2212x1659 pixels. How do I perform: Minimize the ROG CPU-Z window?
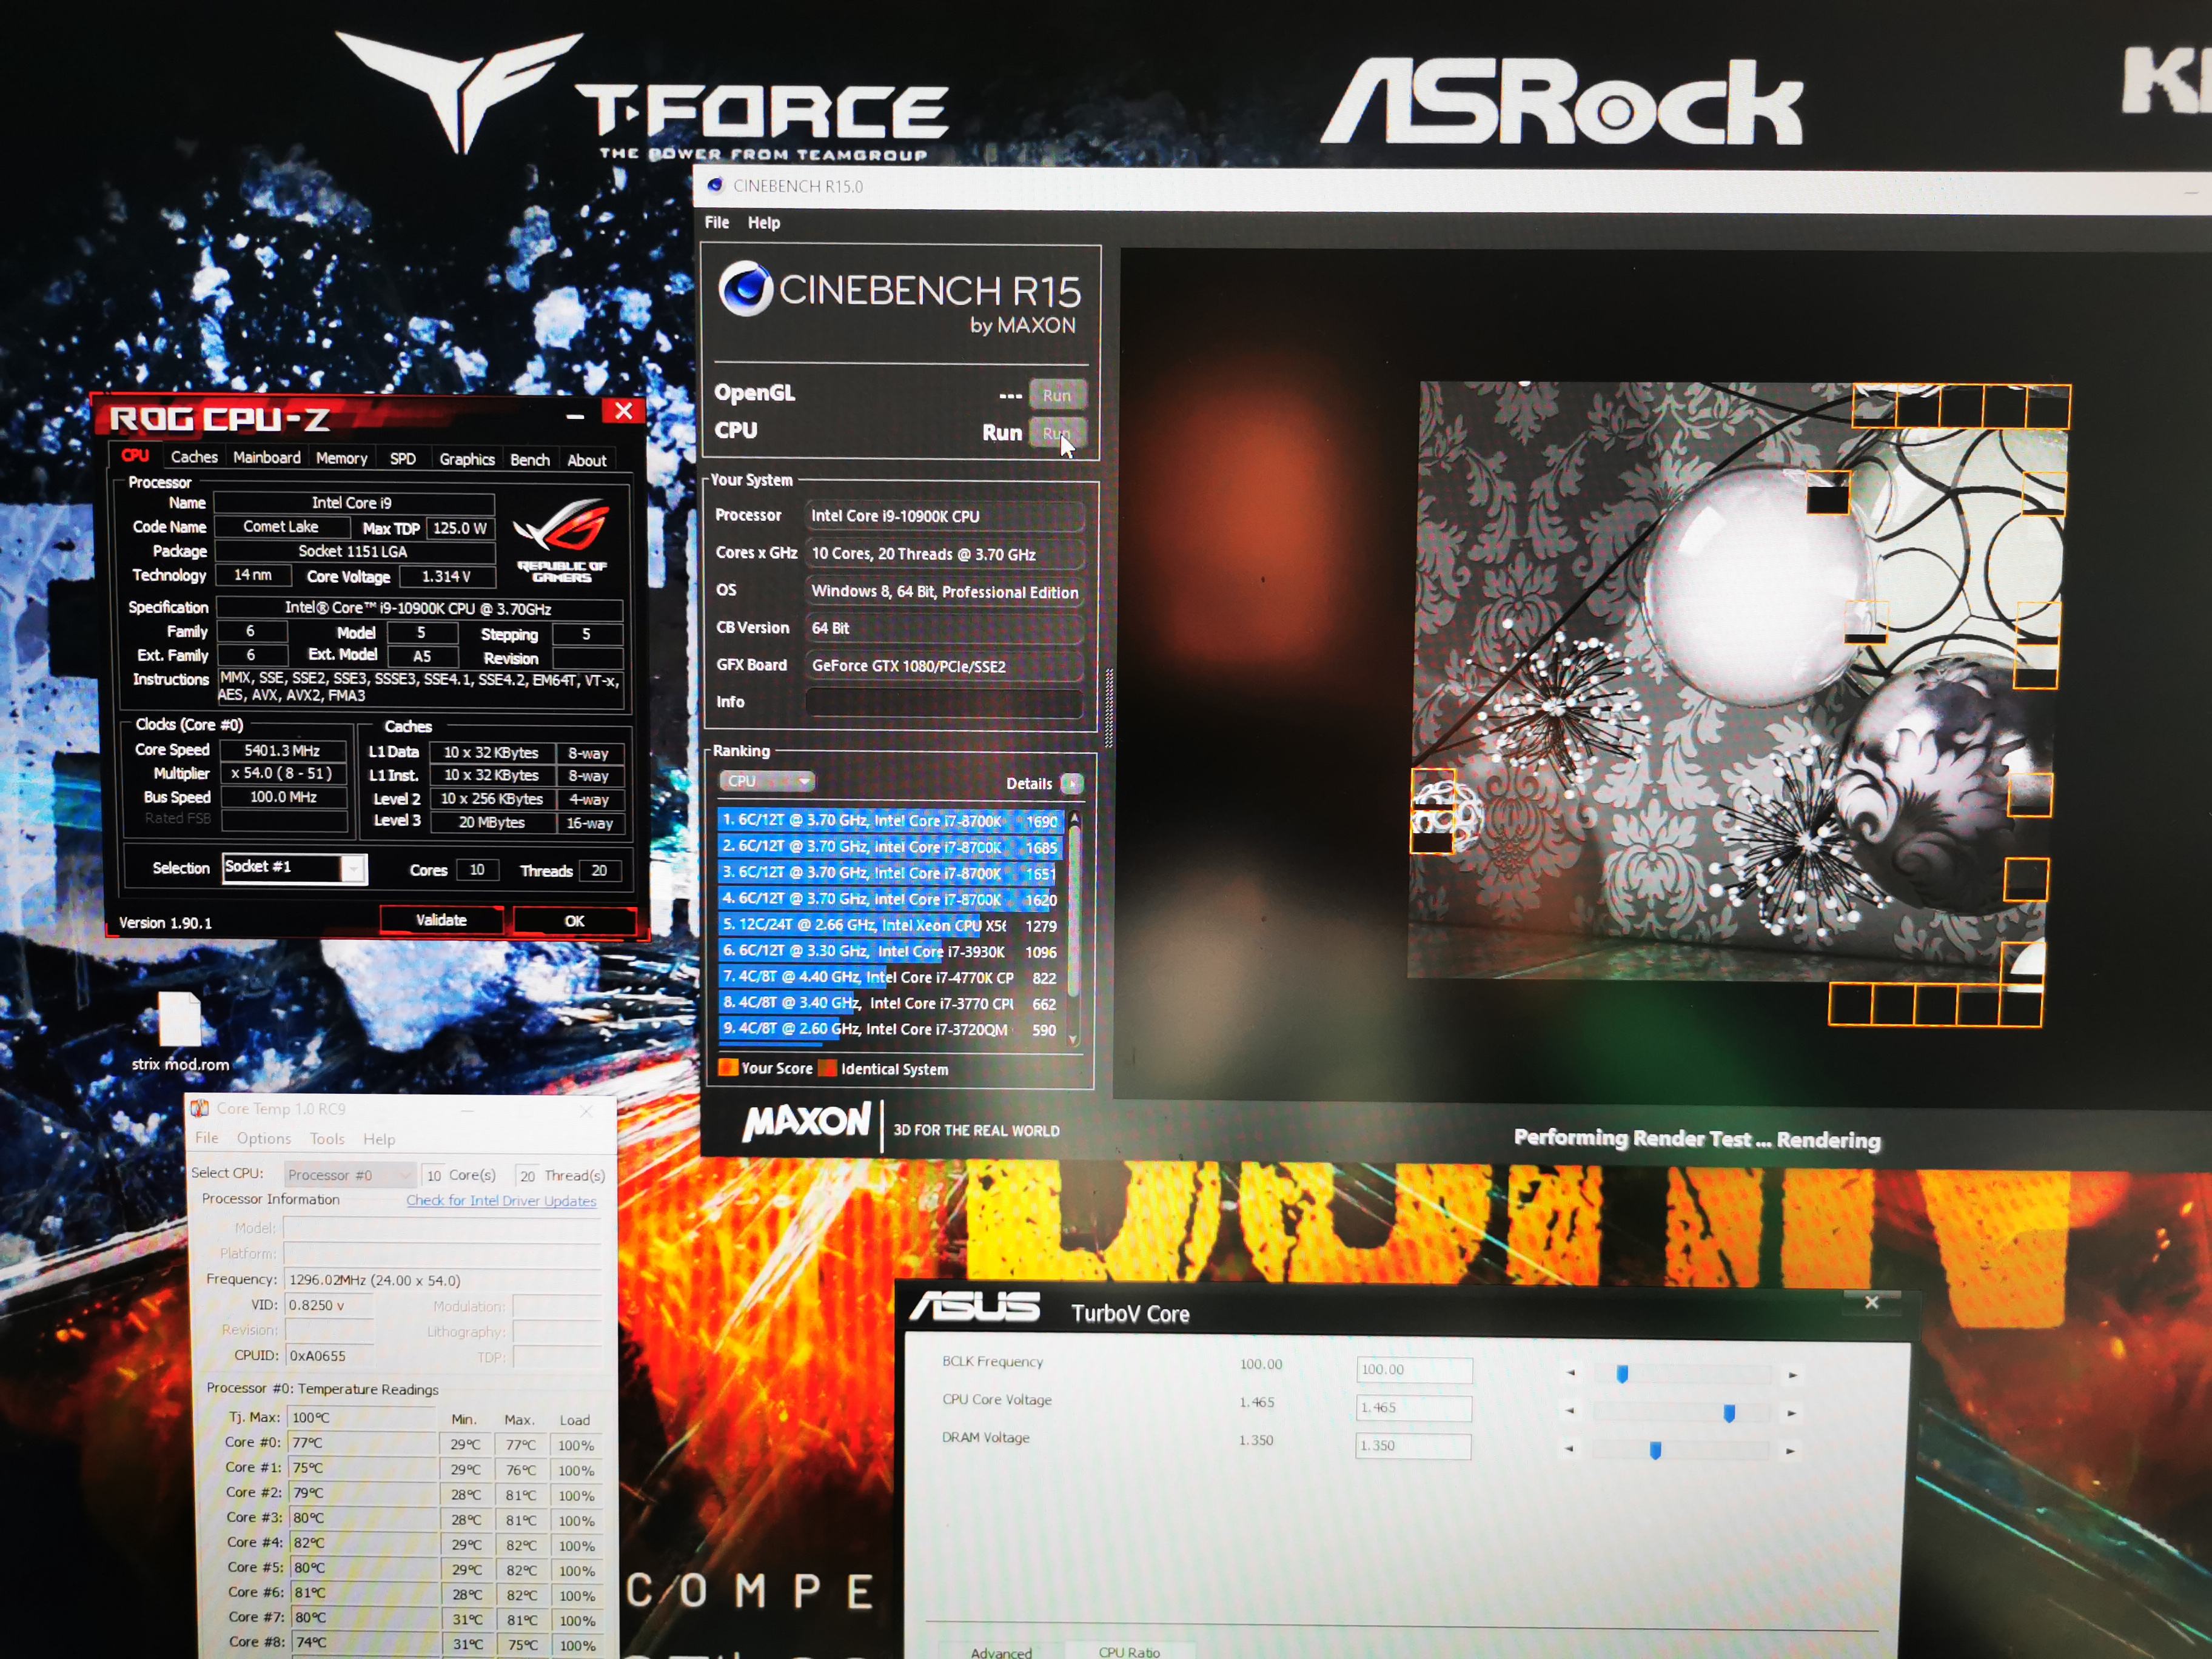pos(575,415)
